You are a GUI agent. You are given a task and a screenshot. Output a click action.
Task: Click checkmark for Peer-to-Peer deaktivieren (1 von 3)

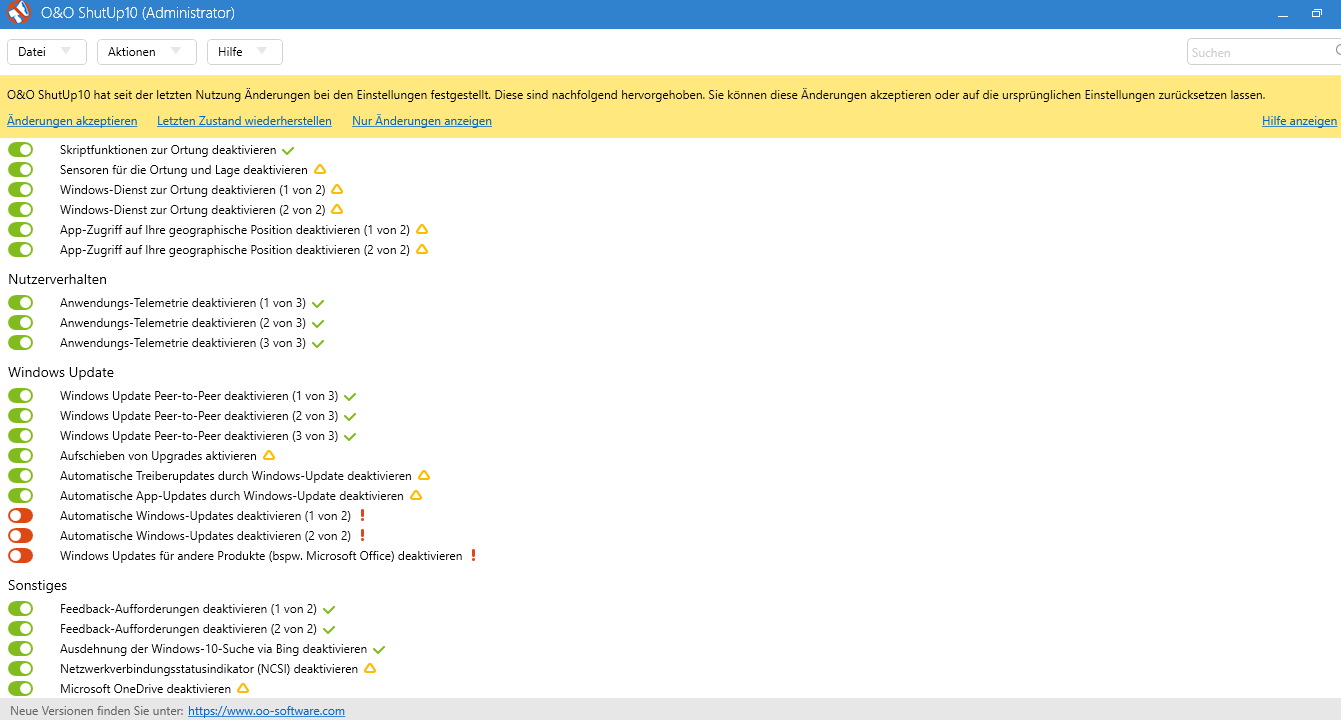pos(350,396)
